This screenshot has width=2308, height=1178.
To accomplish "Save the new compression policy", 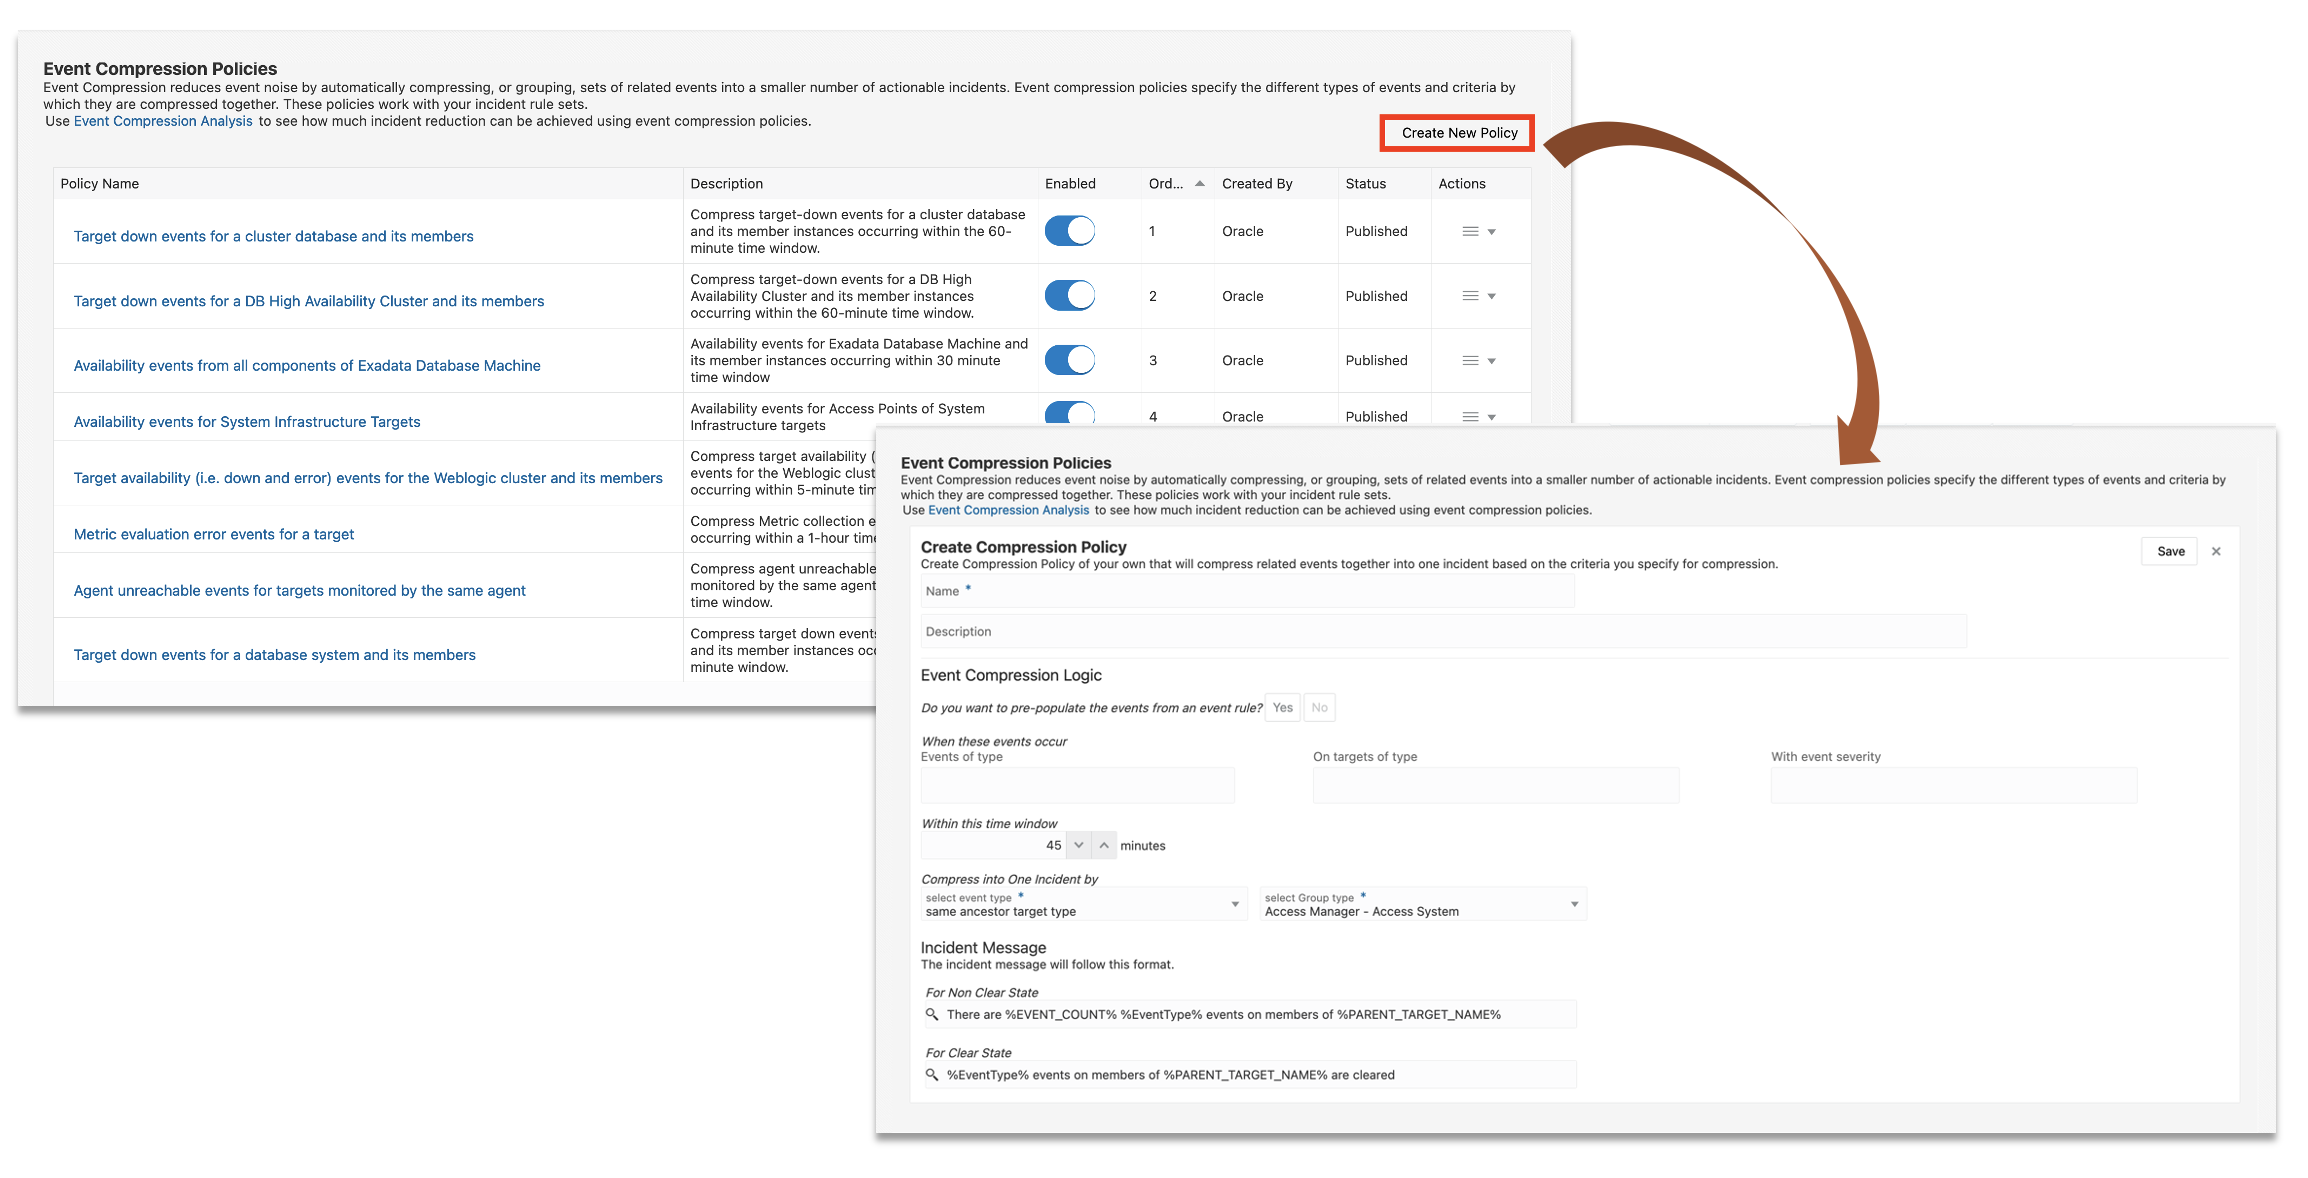I will [2170, 551].
